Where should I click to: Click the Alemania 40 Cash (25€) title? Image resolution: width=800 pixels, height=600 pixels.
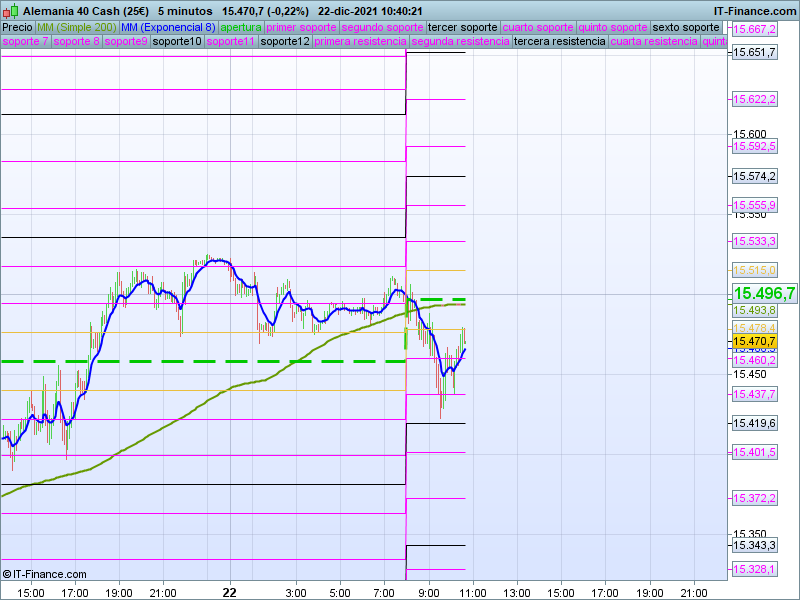(86, 11)
